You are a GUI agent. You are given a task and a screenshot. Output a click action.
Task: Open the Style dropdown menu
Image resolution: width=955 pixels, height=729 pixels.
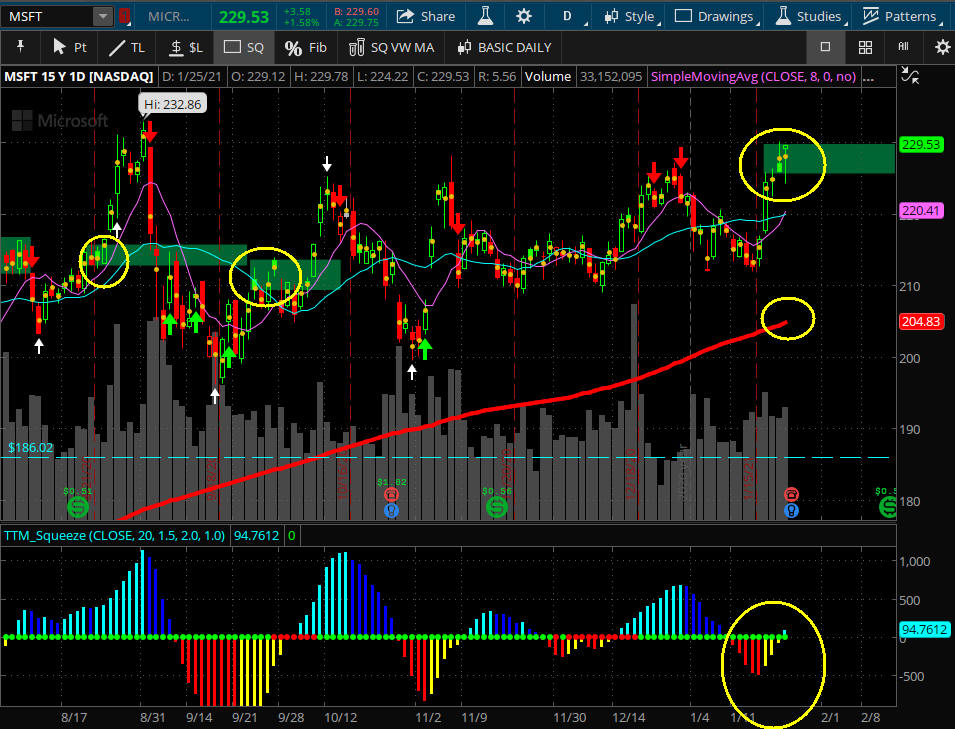(630, 16)
